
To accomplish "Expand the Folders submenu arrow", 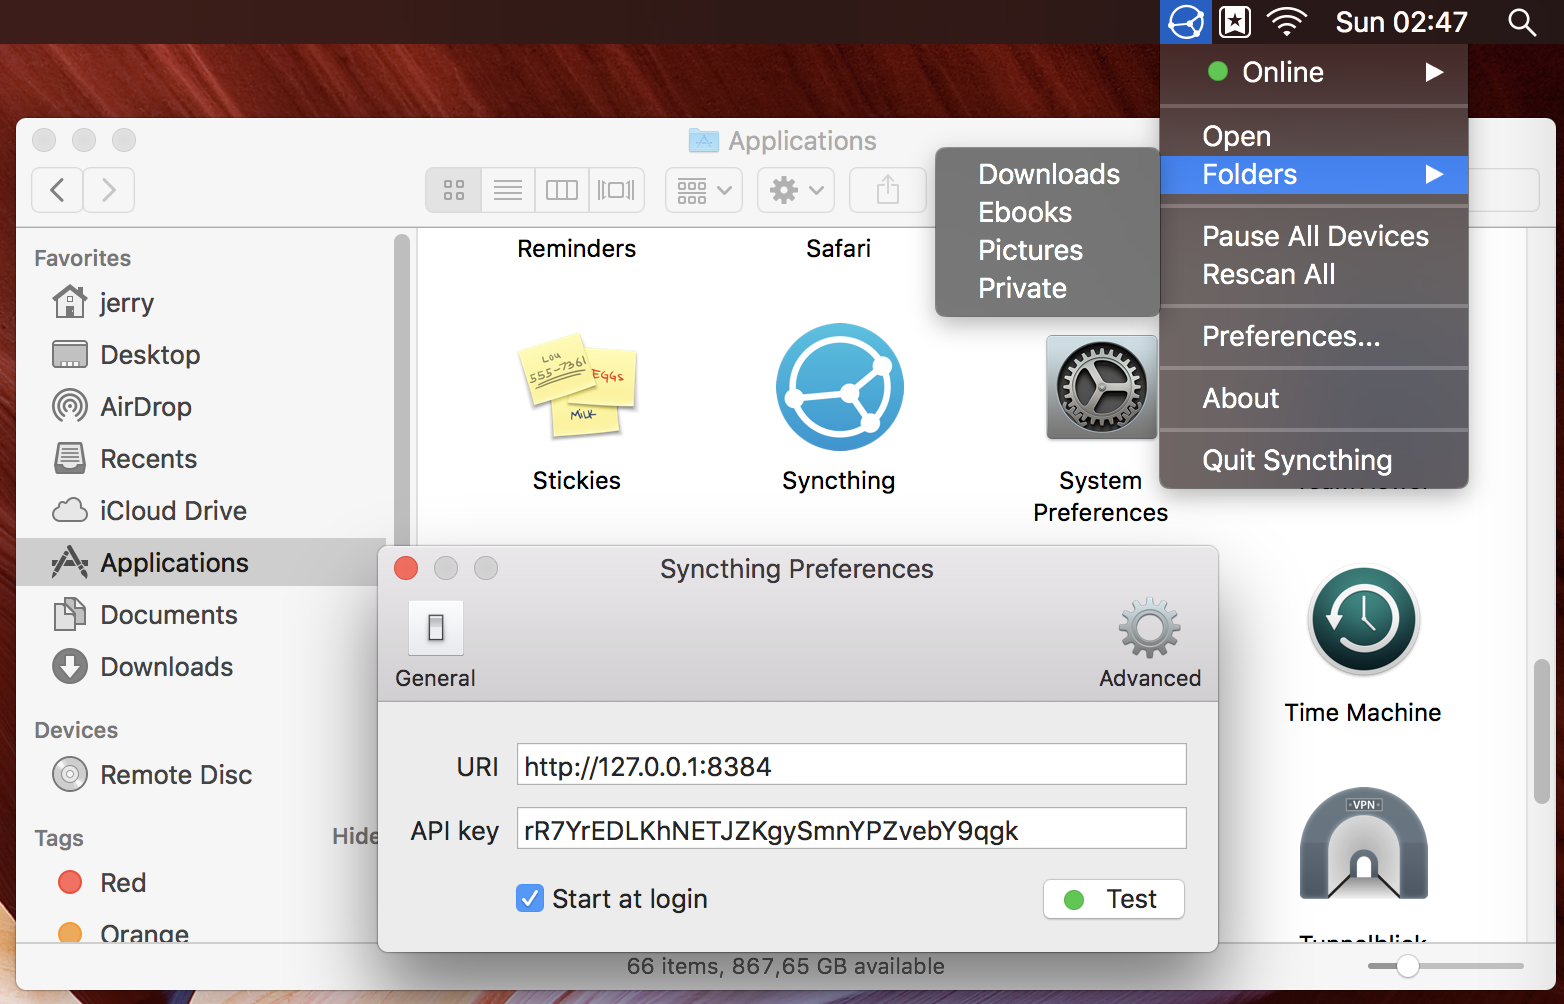I will (1434, 174).
